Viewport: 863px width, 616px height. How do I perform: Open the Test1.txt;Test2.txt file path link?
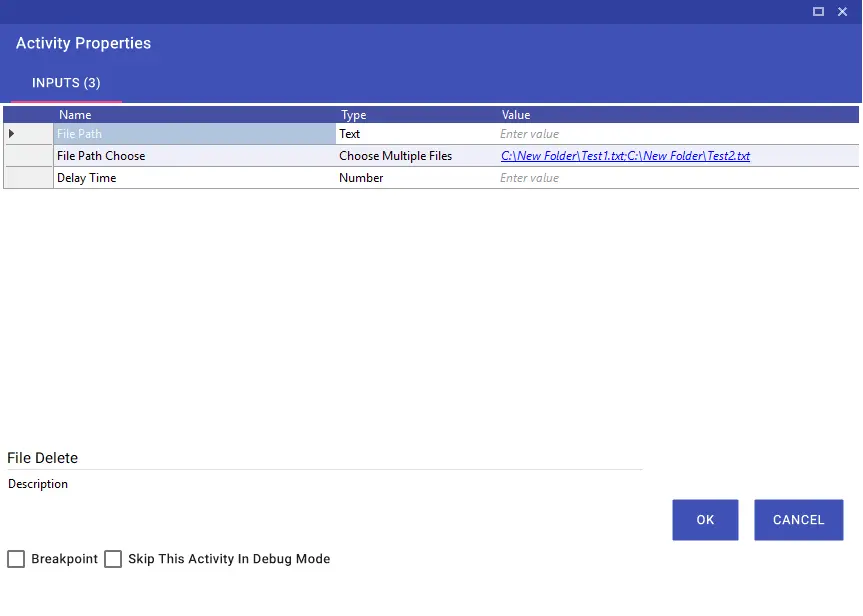click(x=625, y=156)
